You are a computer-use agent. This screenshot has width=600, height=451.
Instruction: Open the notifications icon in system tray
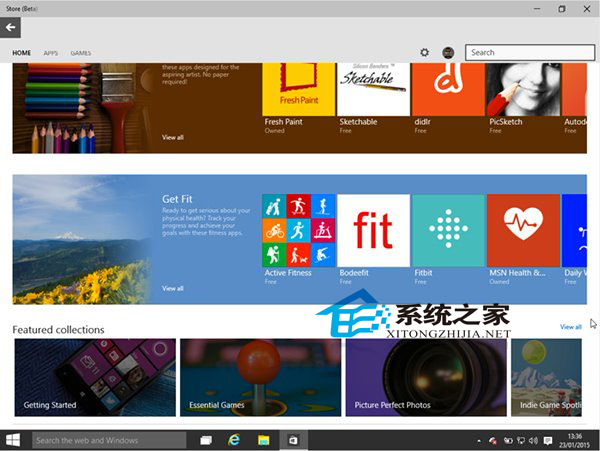[548, 441]
